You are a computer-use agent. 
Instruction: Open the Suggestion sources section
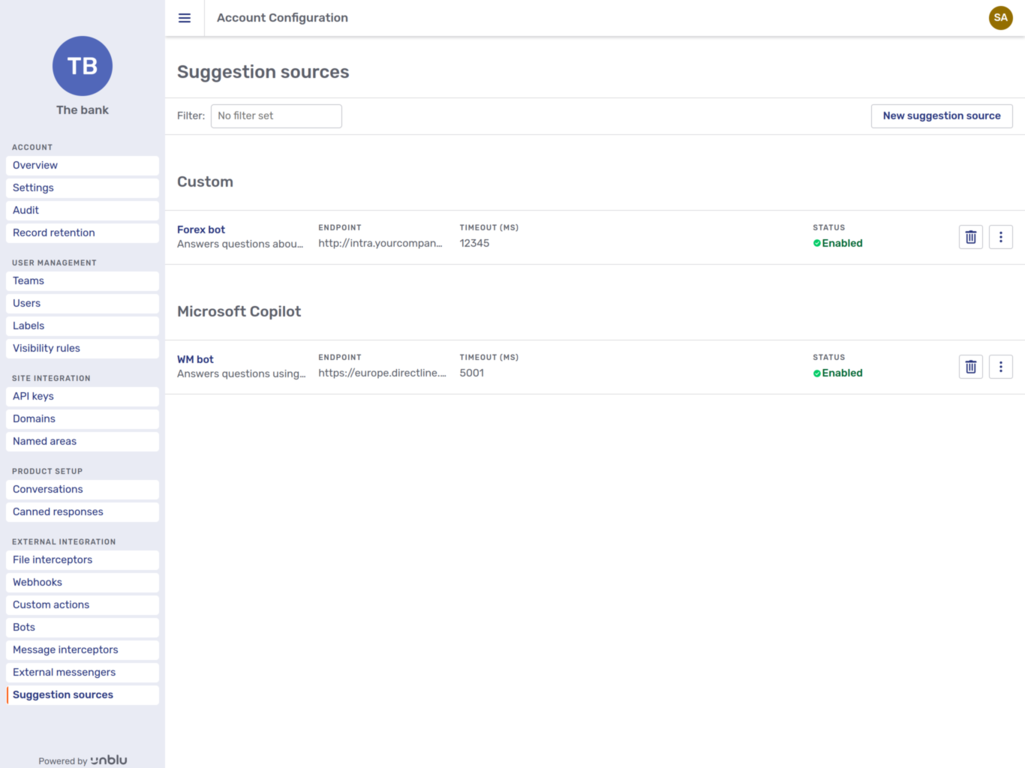point(60,694)
